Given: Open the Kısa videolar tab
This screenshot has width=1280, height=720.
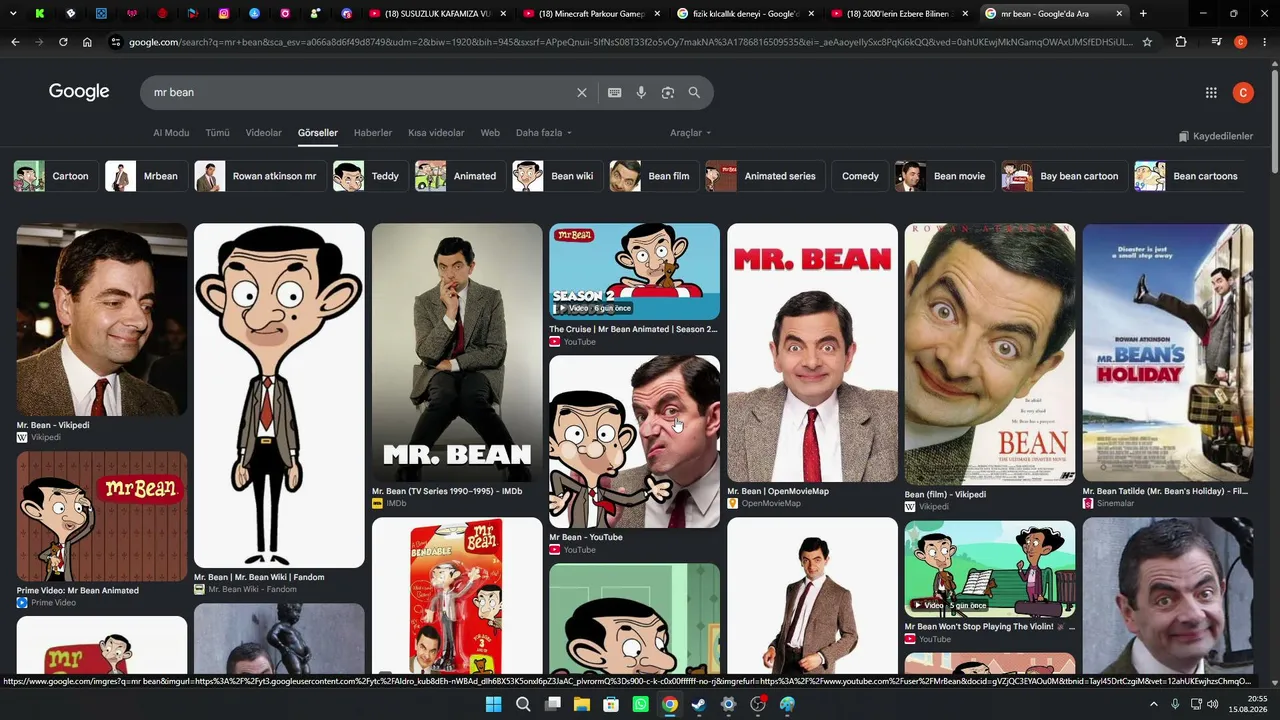Looking at the screenshot, I should tap(436, 133).
